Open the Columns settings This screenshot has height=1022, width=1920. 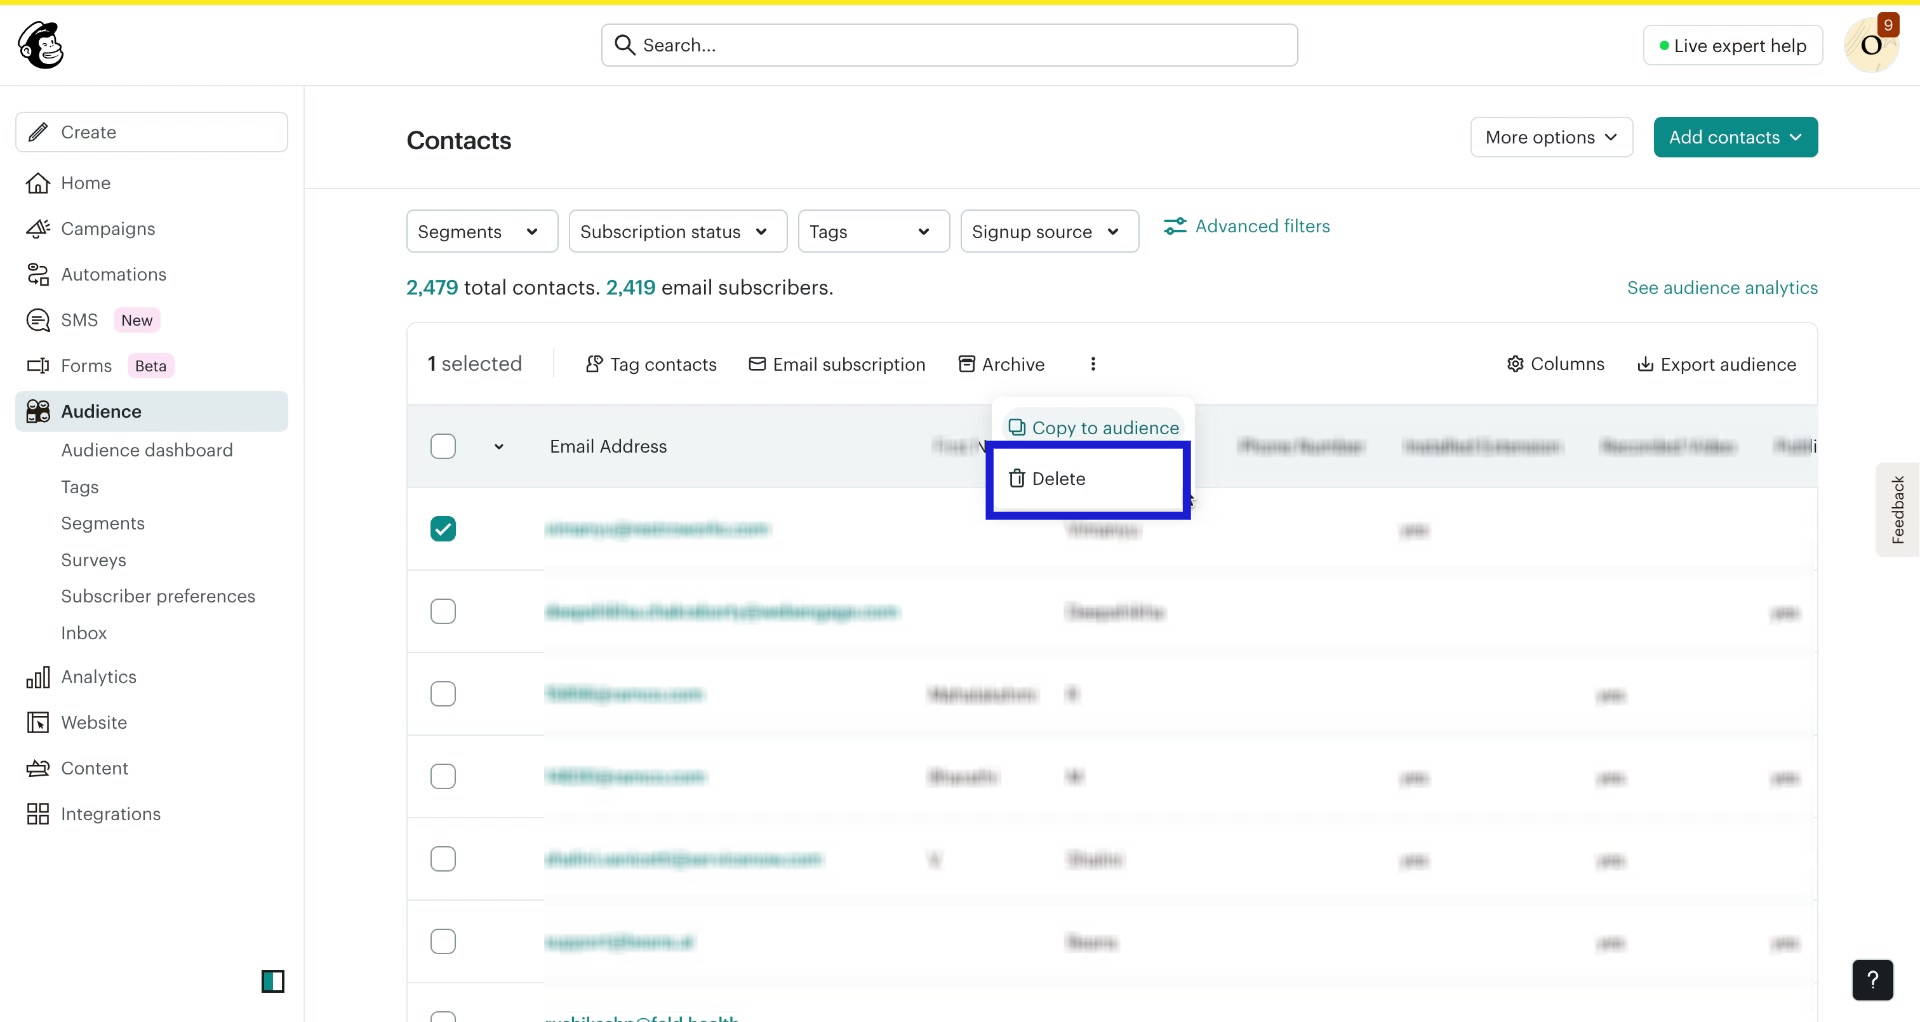click(1556, 364)
